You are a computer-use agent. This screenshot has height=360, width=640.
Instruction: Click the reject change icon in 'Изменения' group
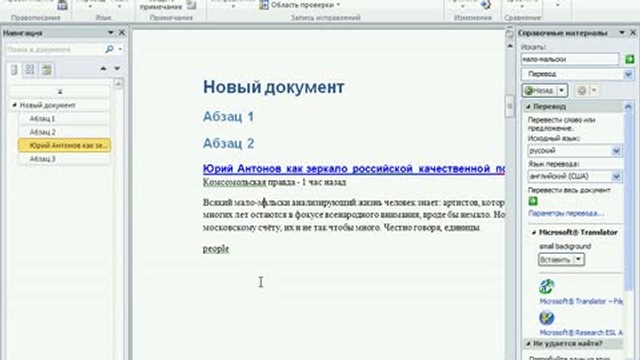click(x=485, y=4)
